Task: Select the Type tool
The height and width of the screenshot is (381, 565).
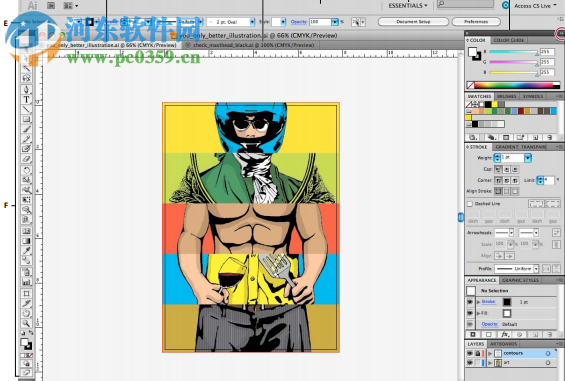Action: pos(26,99)
